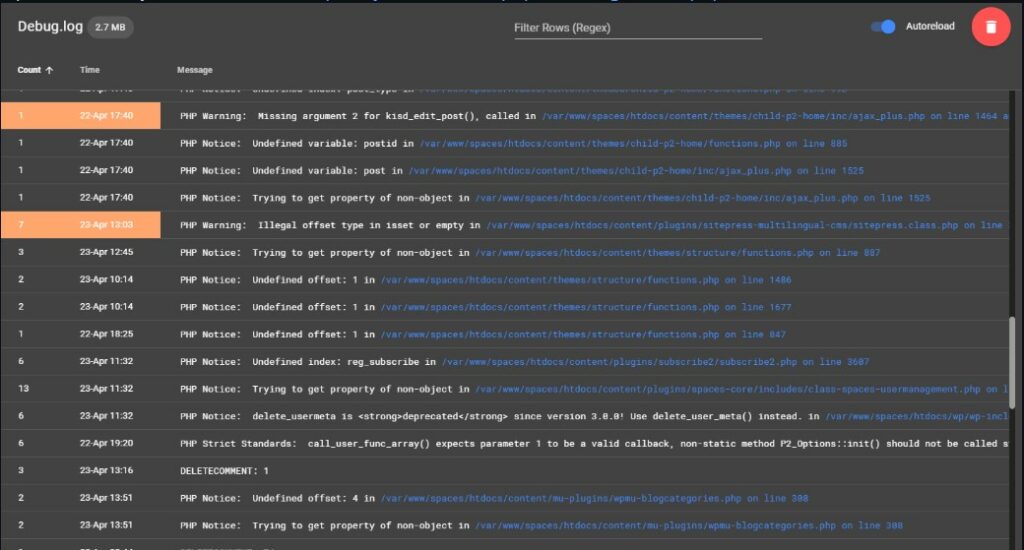This screenshot has width=1024, height=550.
Task: Click the red trash delete log button
Action: [x=991, y=27]
